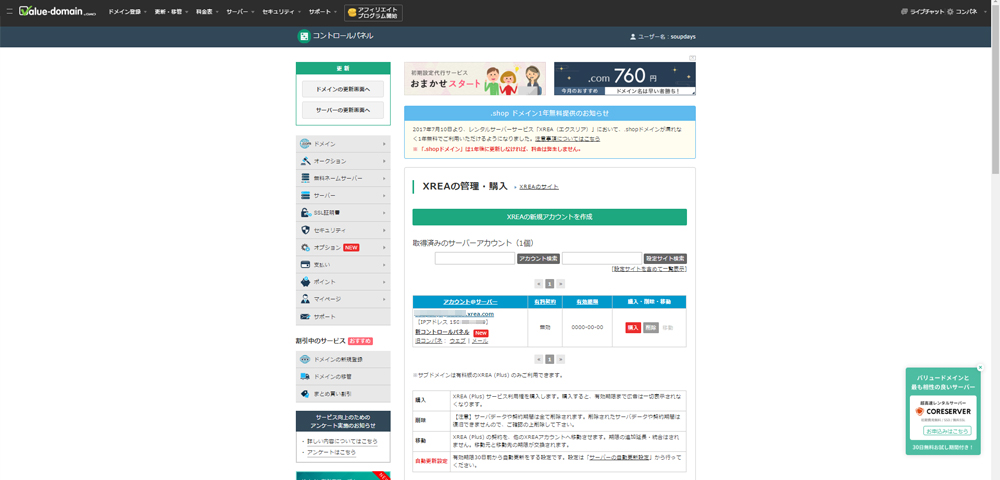Click the user icon beside ユーザー名
The image size is (1000, 480).
pos(633,37)
